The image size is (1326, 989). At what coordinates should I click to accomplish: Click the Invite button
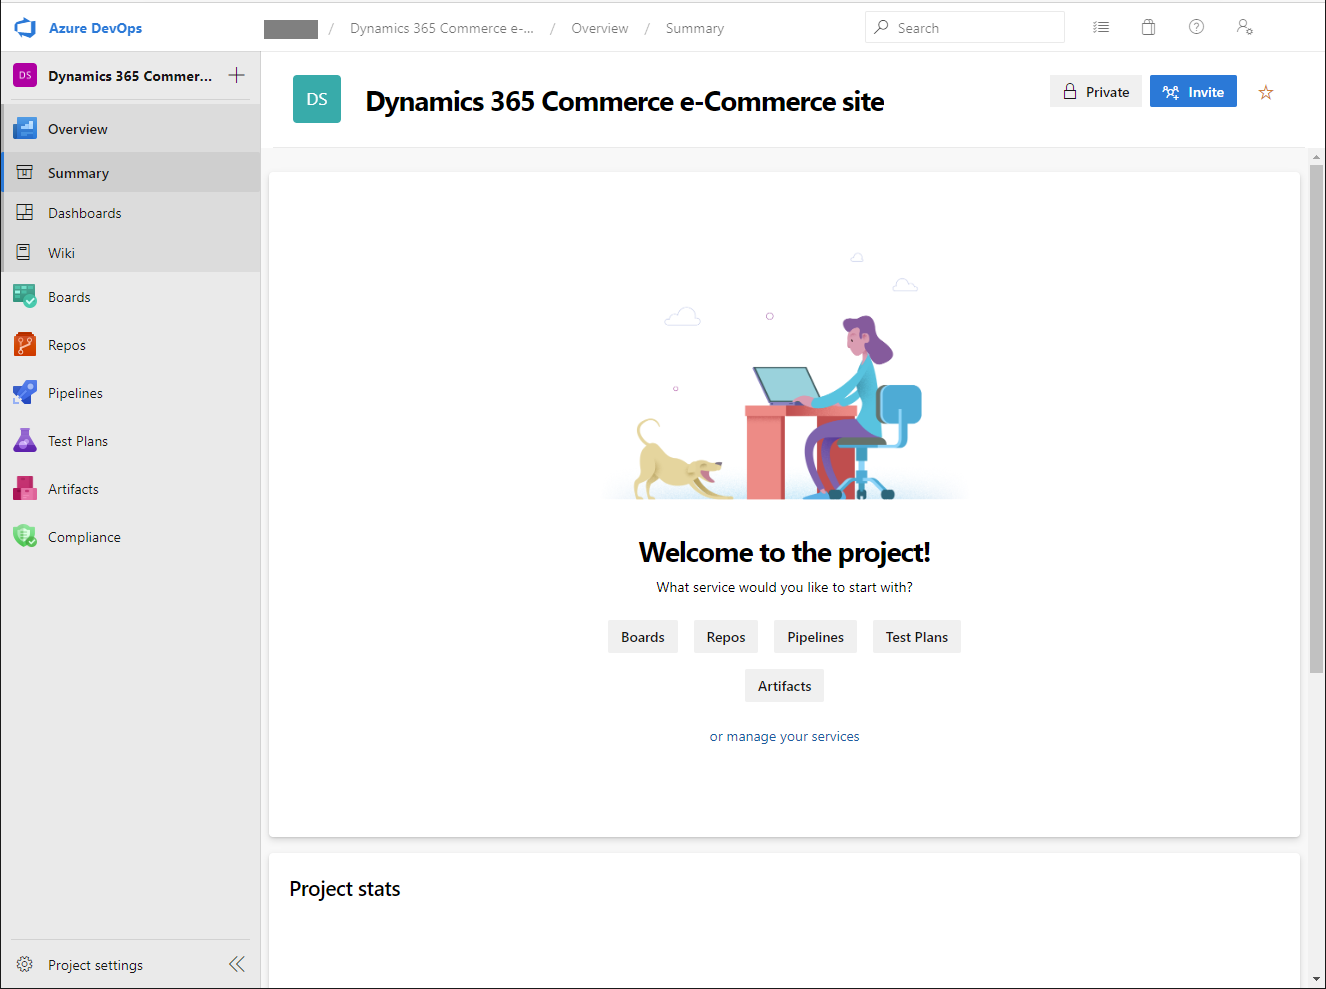1193,91
